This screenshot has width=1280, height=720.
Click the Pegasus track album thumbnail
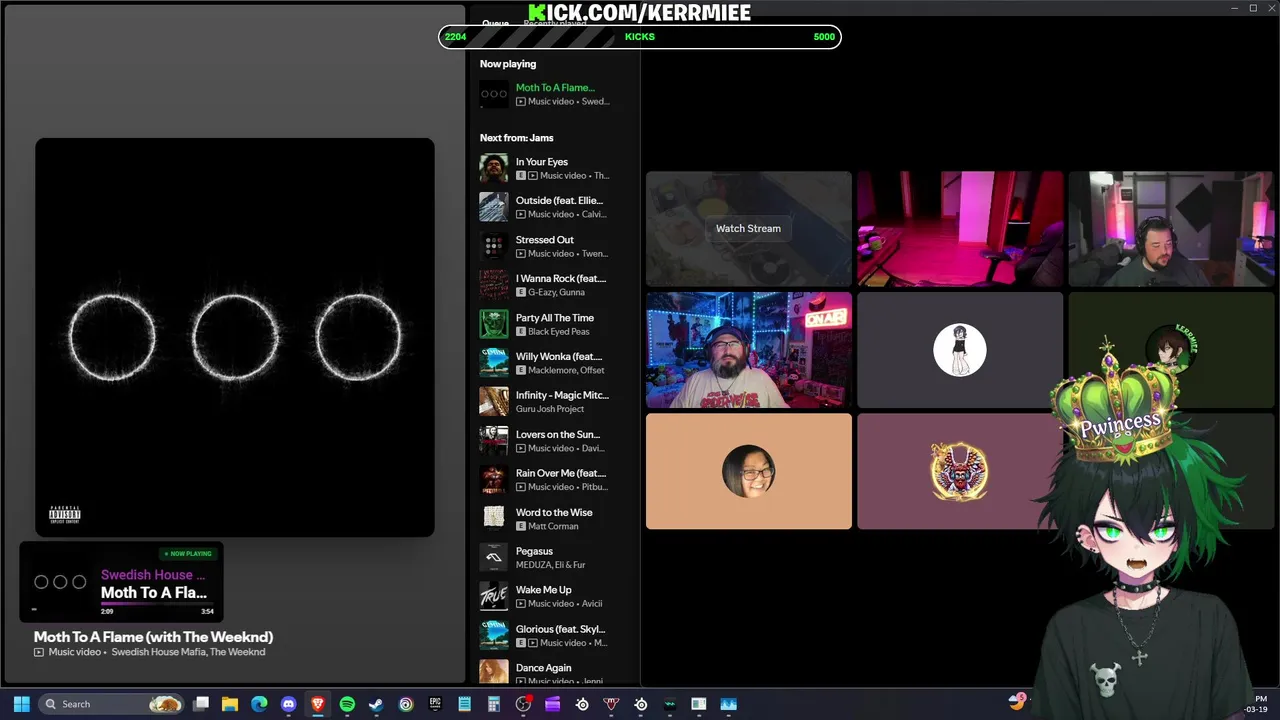pyautogui.click(x=494, y=557)
